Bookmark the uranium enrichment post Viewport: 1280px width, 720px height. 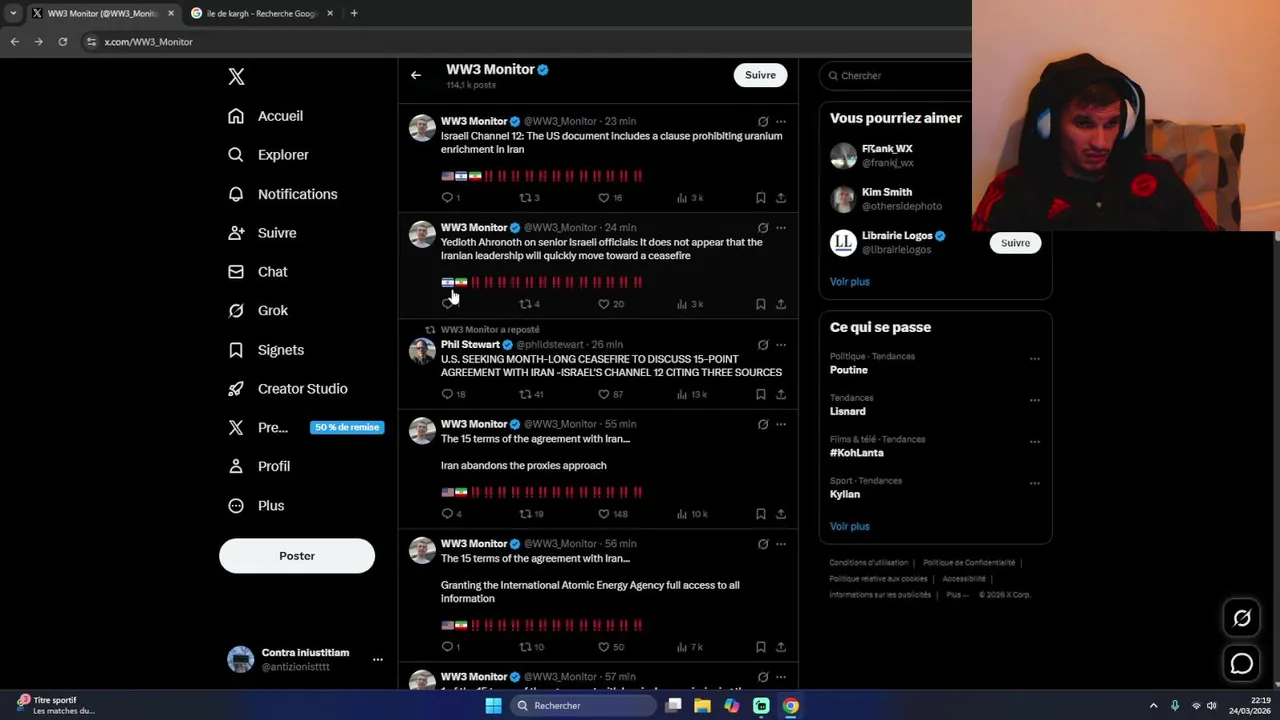[761, 198]
